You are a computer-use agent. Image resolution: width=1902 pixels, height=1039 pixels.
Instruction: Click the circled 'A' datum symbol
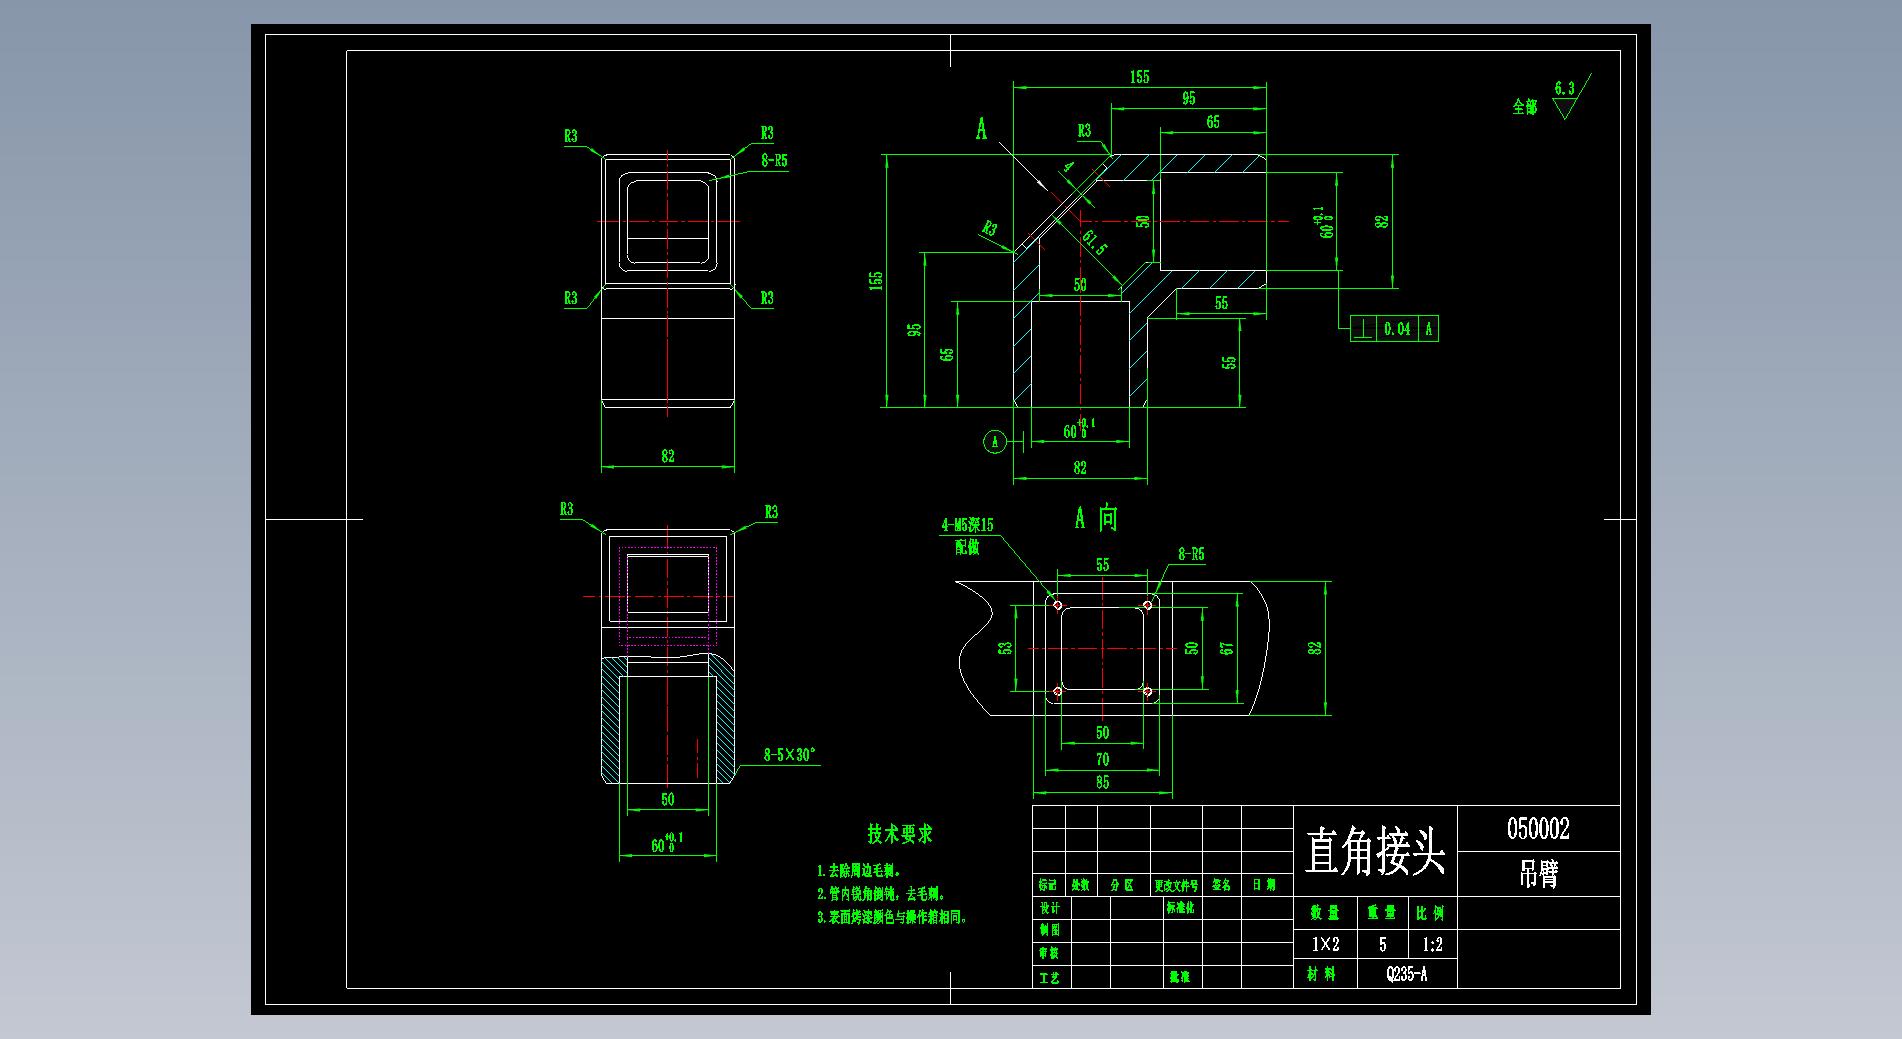pyautogui.click(x=994, y=441)
